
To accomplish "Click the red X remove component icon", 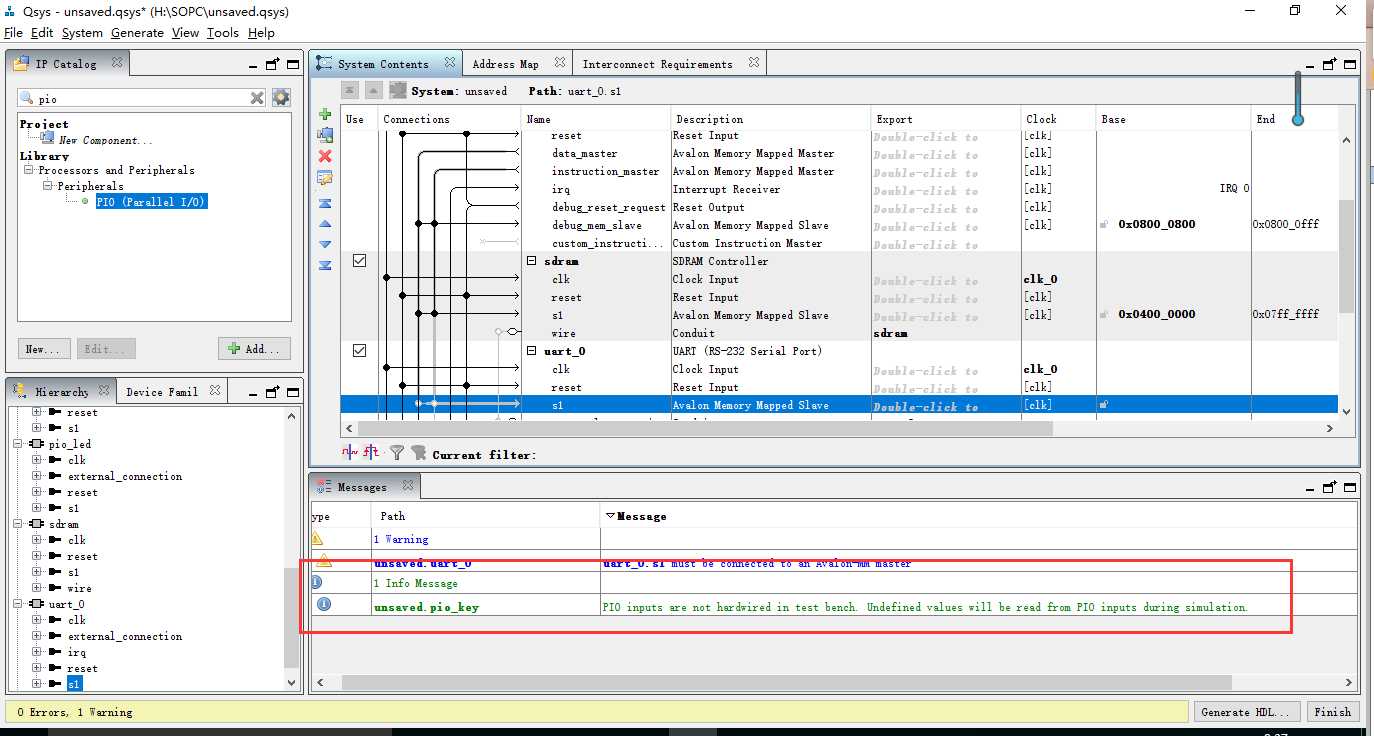I will (325, 156).
